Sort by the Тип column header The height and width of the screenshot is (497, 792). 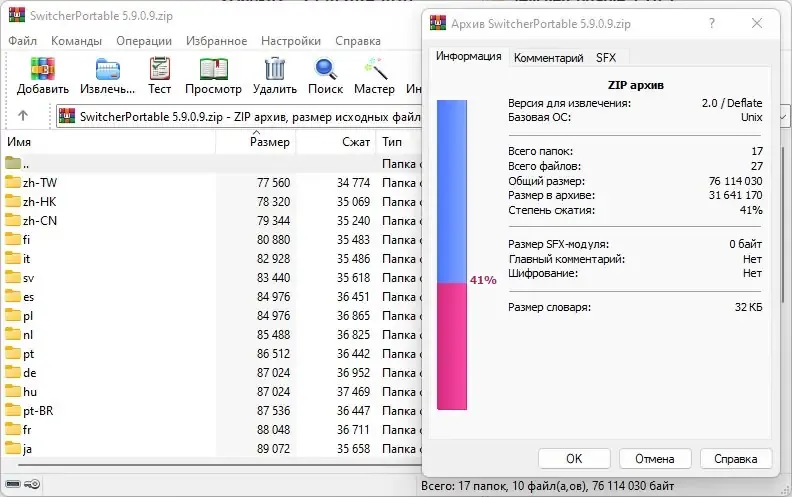point(399,142)
